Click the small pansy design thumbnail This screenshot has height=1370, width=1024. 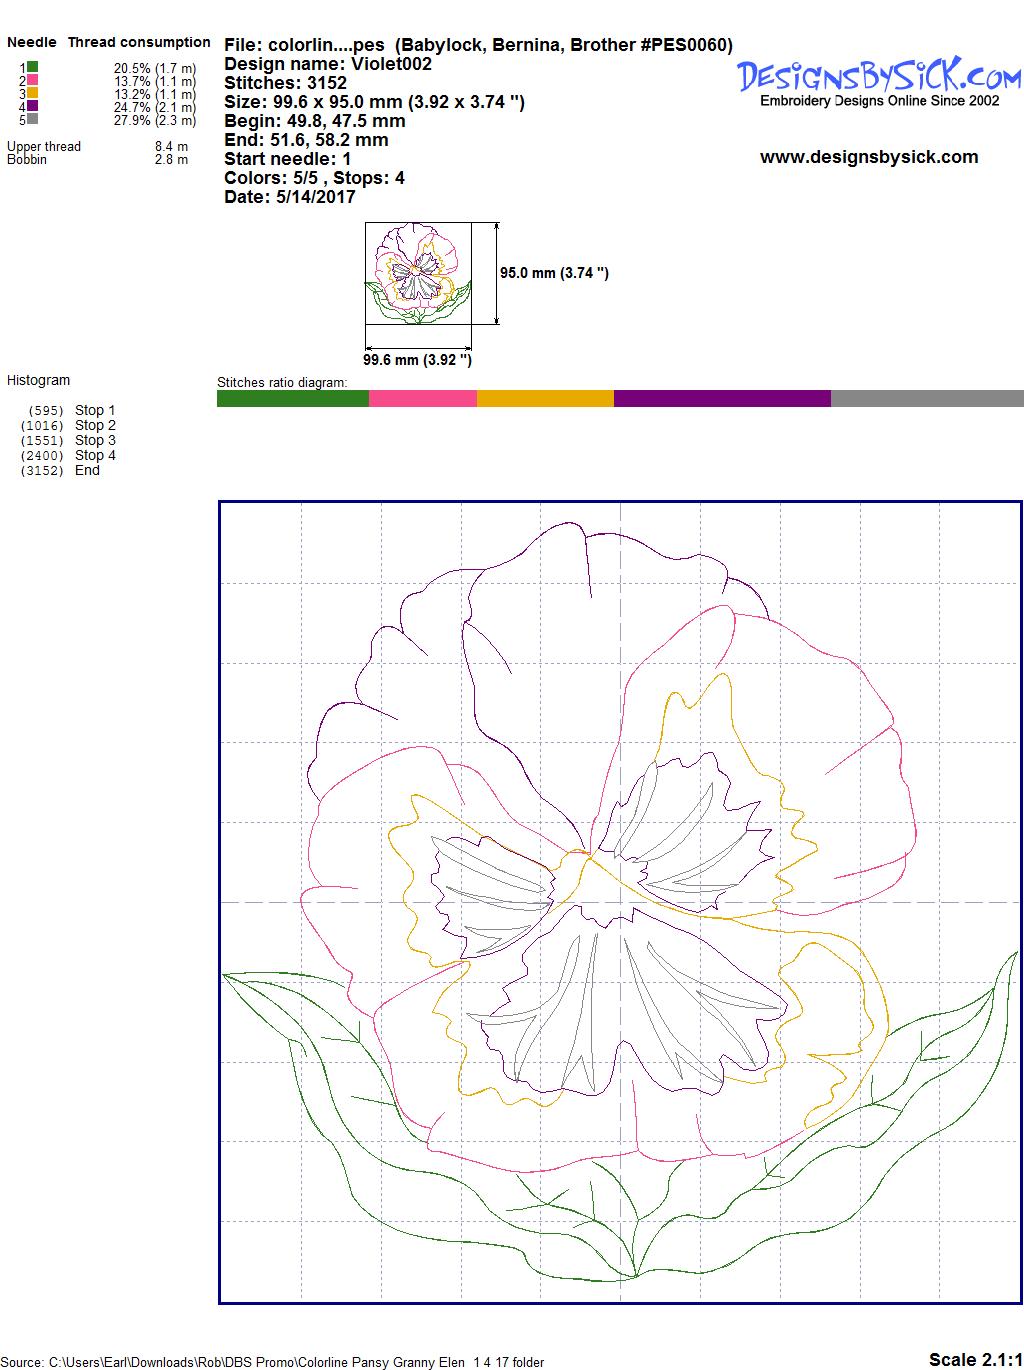[417, 273]
